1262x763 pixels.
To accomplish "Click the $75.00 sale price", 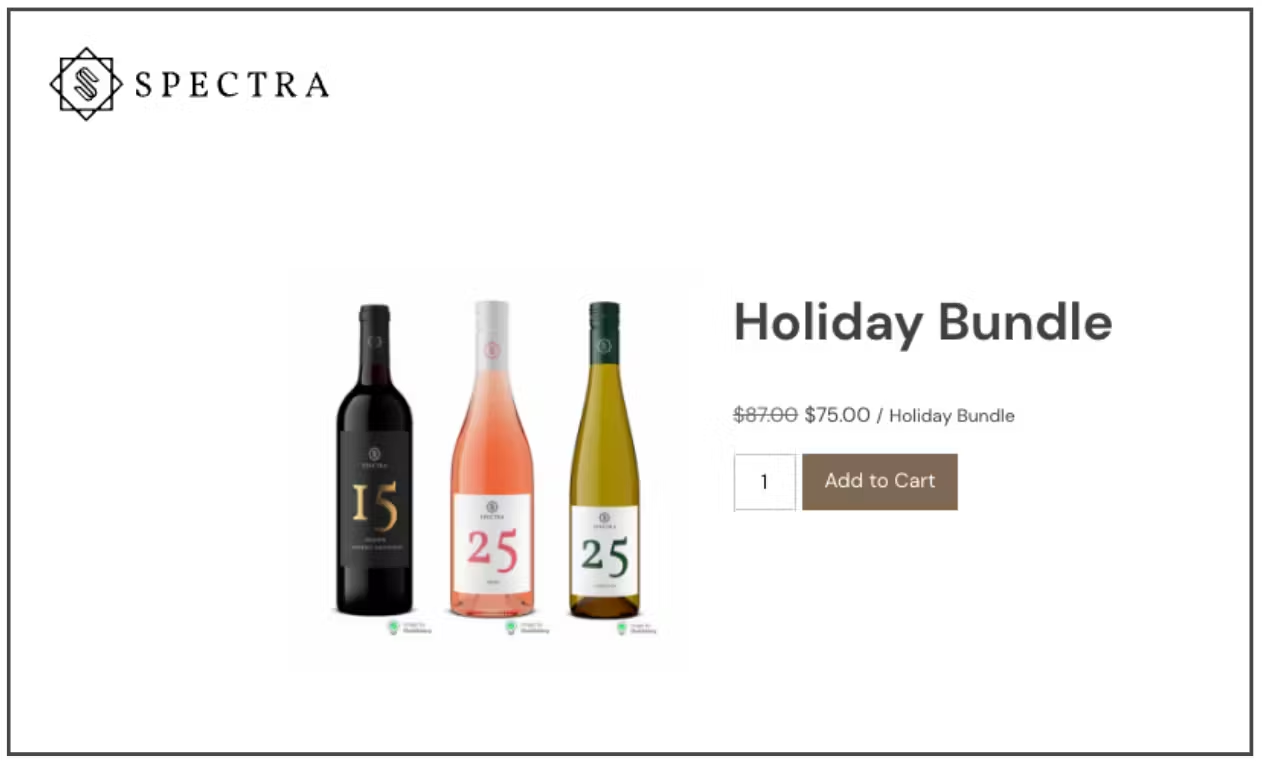I will coord(837,415).
